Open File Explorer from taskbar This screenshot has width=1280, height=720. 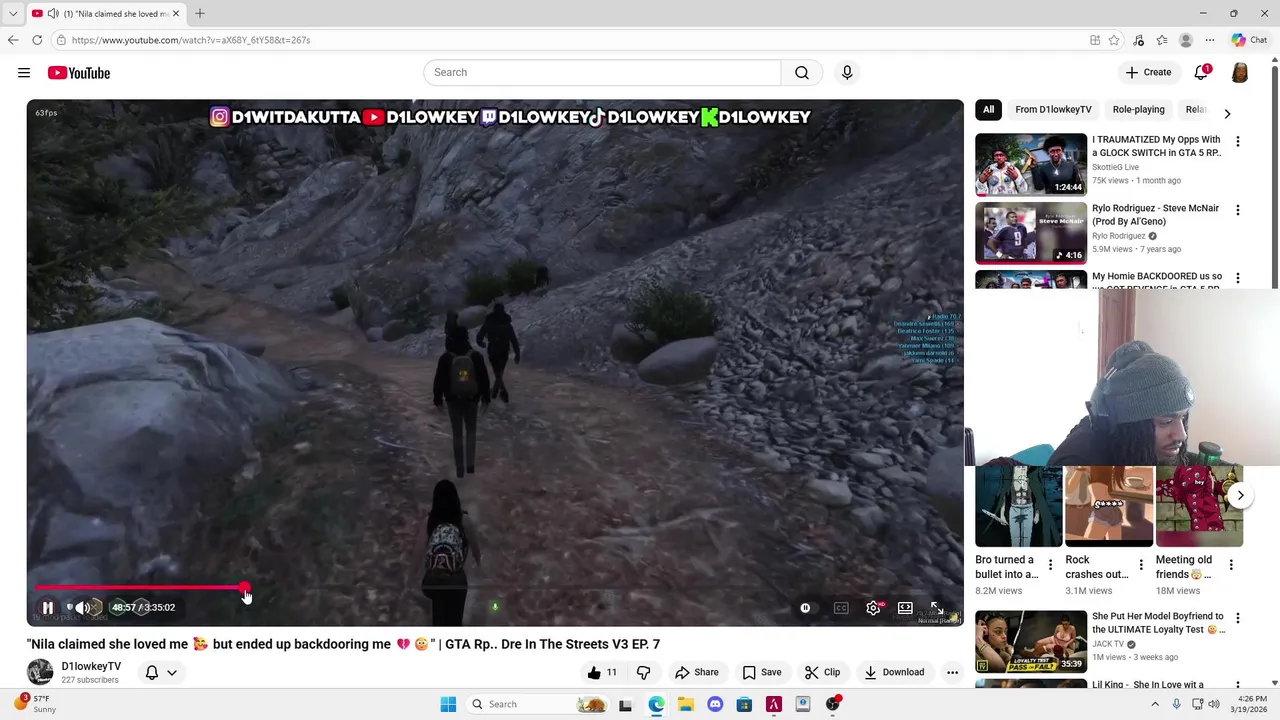pyautogui.click(x=686, y=704)
